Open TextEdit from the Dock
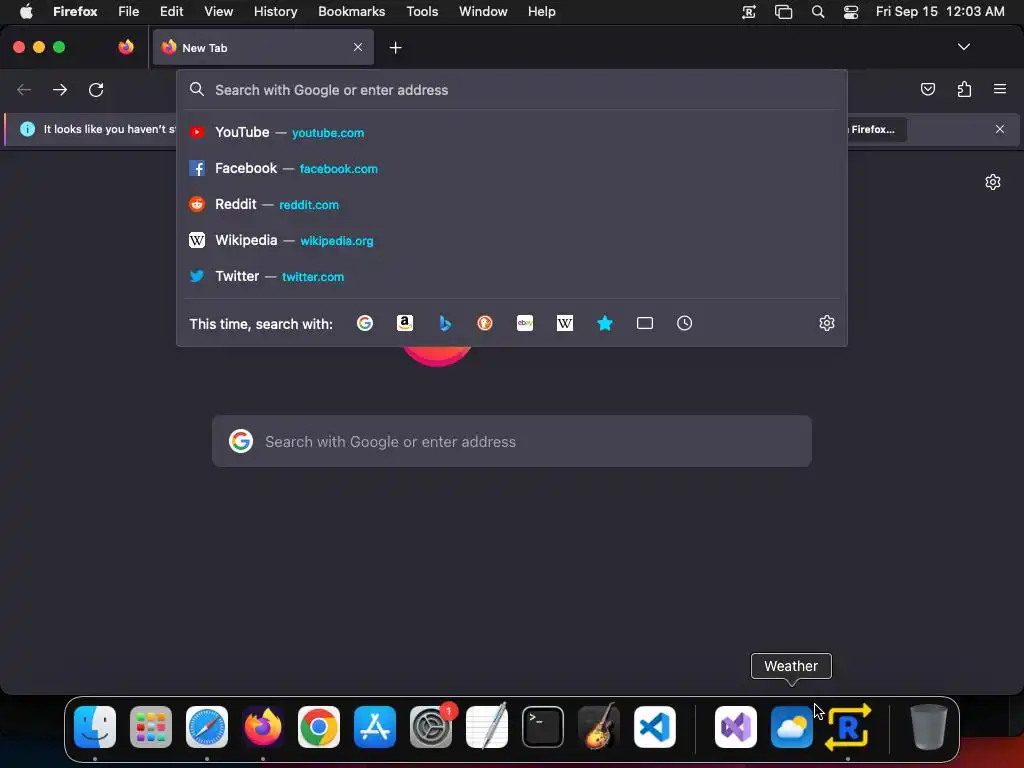 [x=487, y=727]
